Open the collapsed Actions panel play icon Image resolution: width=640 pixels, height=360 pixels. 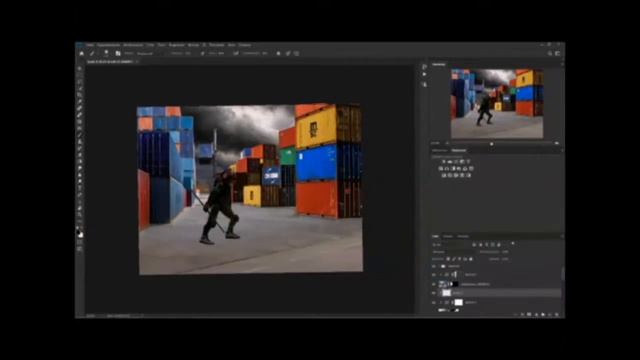[424, 74]
